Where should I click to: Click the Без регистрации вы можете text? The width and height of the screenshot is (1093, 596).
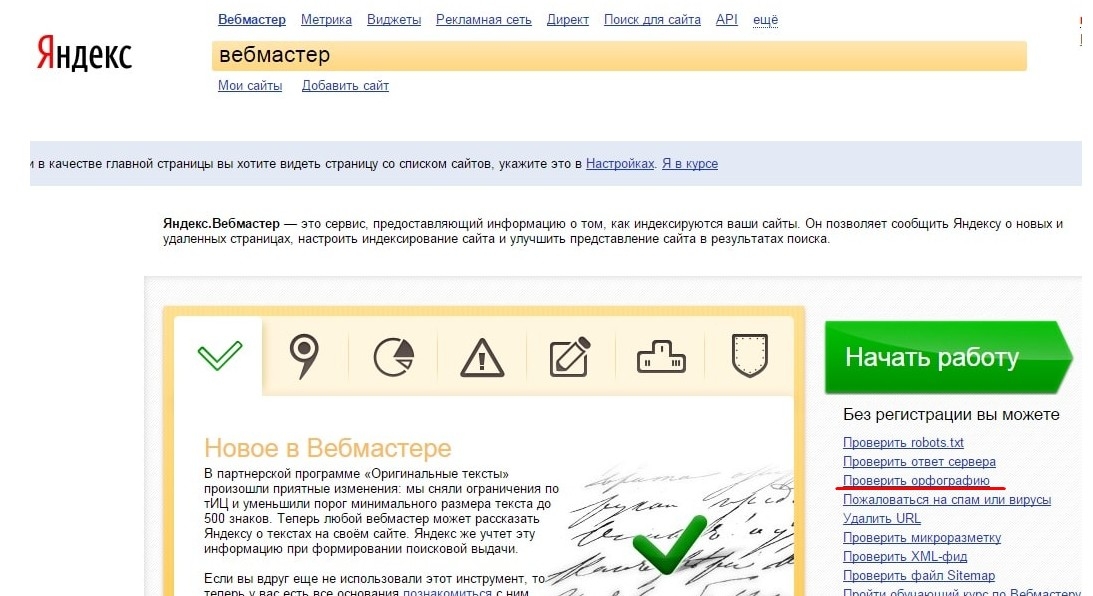[951, 414]
